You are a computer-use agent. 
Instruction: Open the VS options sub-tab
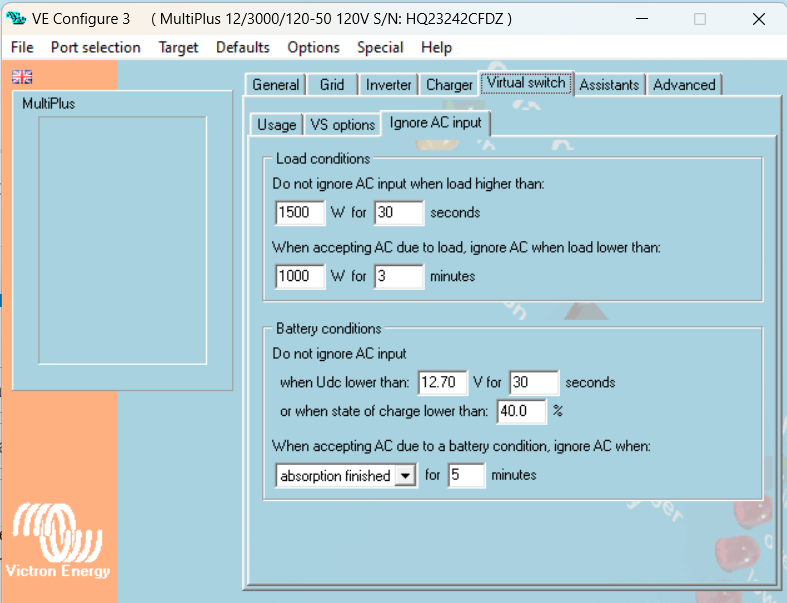point(342,125)
